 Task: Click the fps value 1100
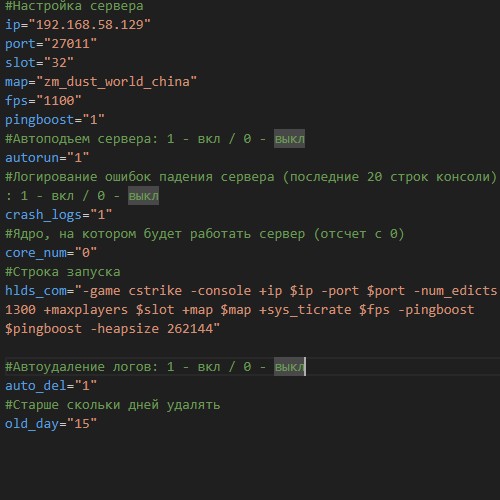click(59, 101)
